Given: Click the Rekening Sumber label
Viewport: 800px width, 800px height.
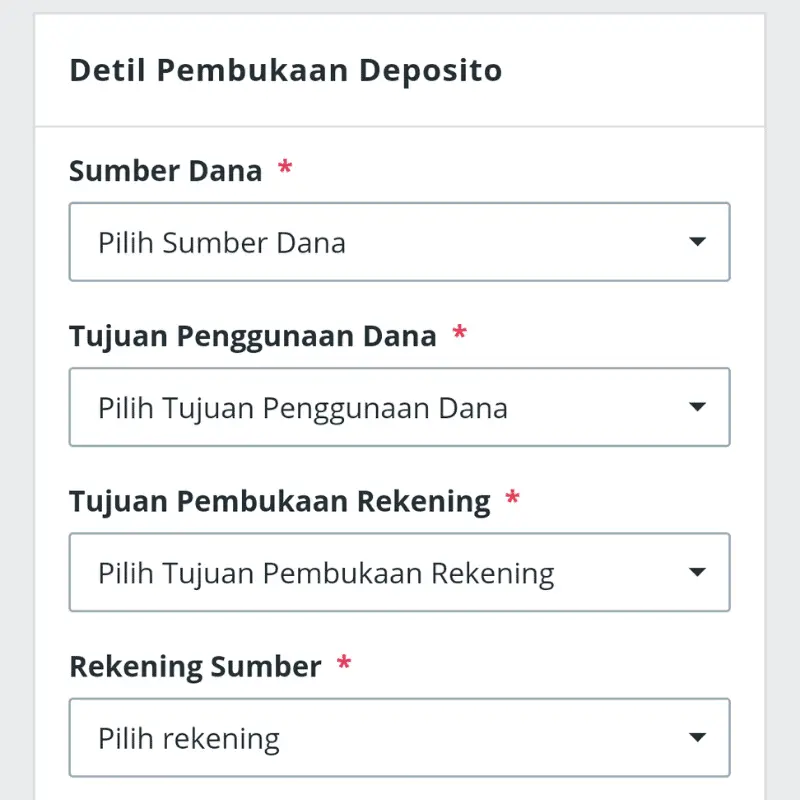Looking at the screenshot, I should point(196,665).
